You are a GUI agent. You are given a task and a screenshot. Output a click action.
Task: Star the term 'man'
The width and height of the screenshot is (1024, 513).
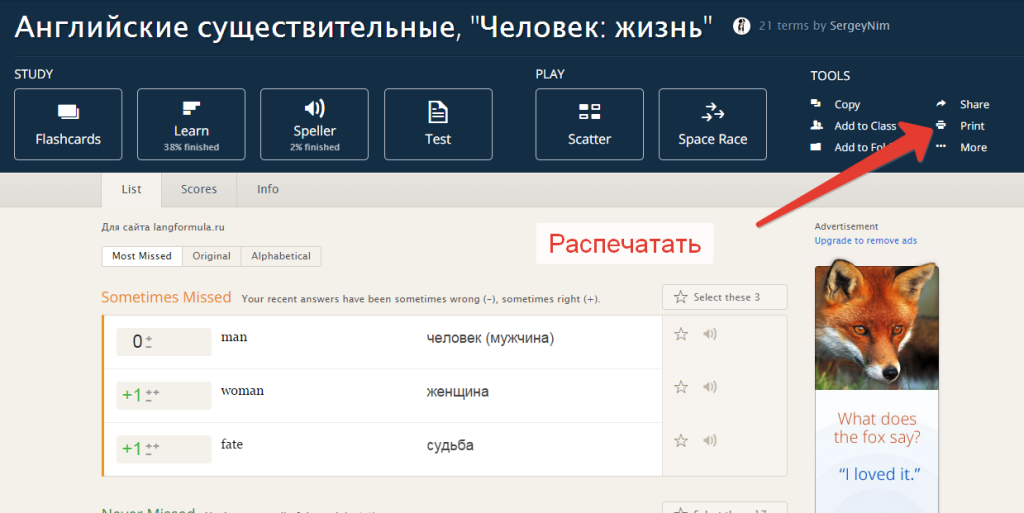click(681, 334)
